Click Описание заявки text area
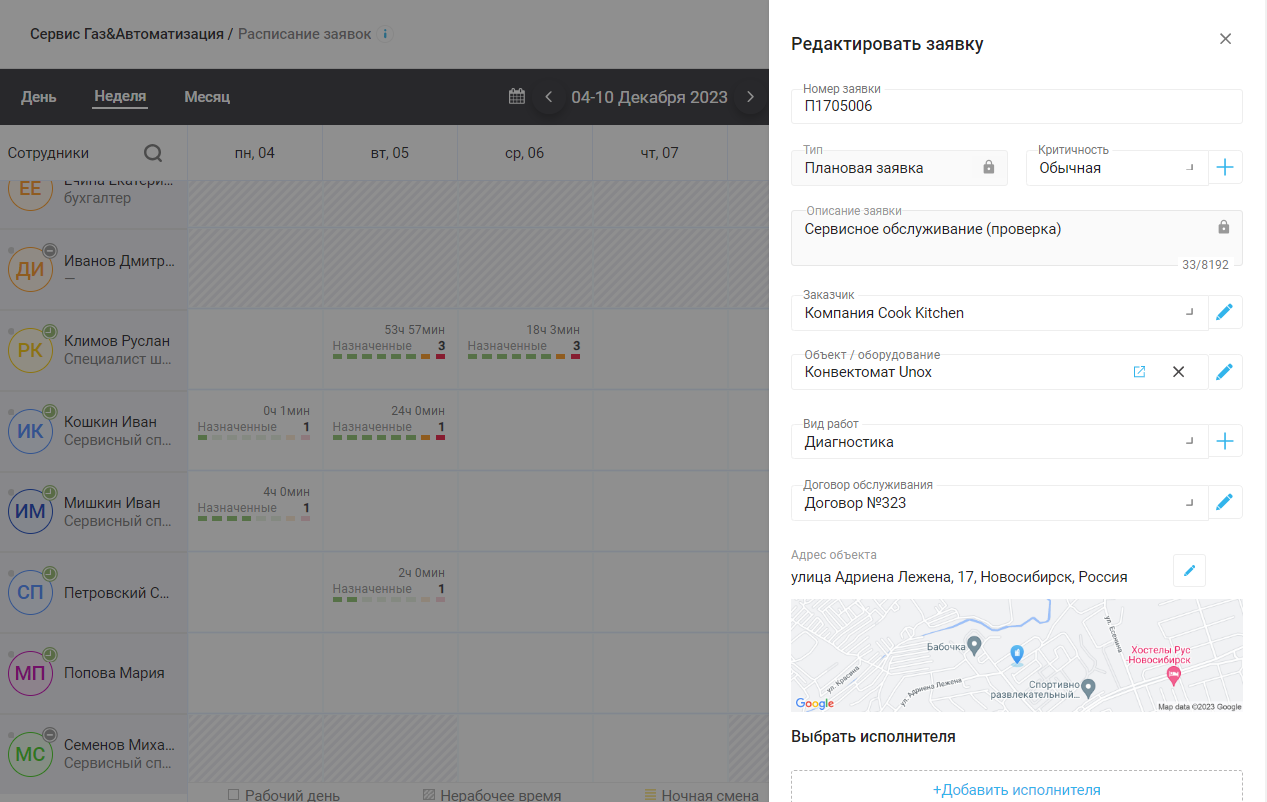1267x802 pixels. [x=1017, y=238]
